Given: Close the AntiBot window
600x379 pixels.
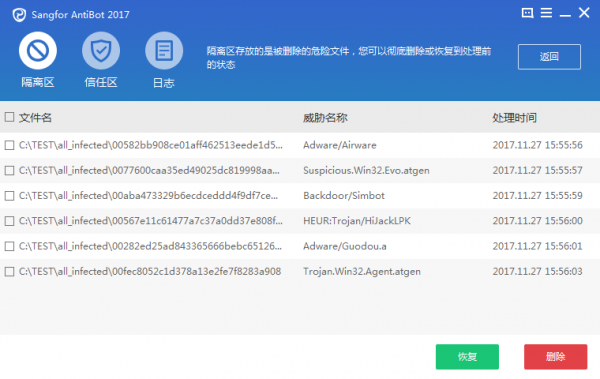Looking at the screenshot, I should coord(584,13).
